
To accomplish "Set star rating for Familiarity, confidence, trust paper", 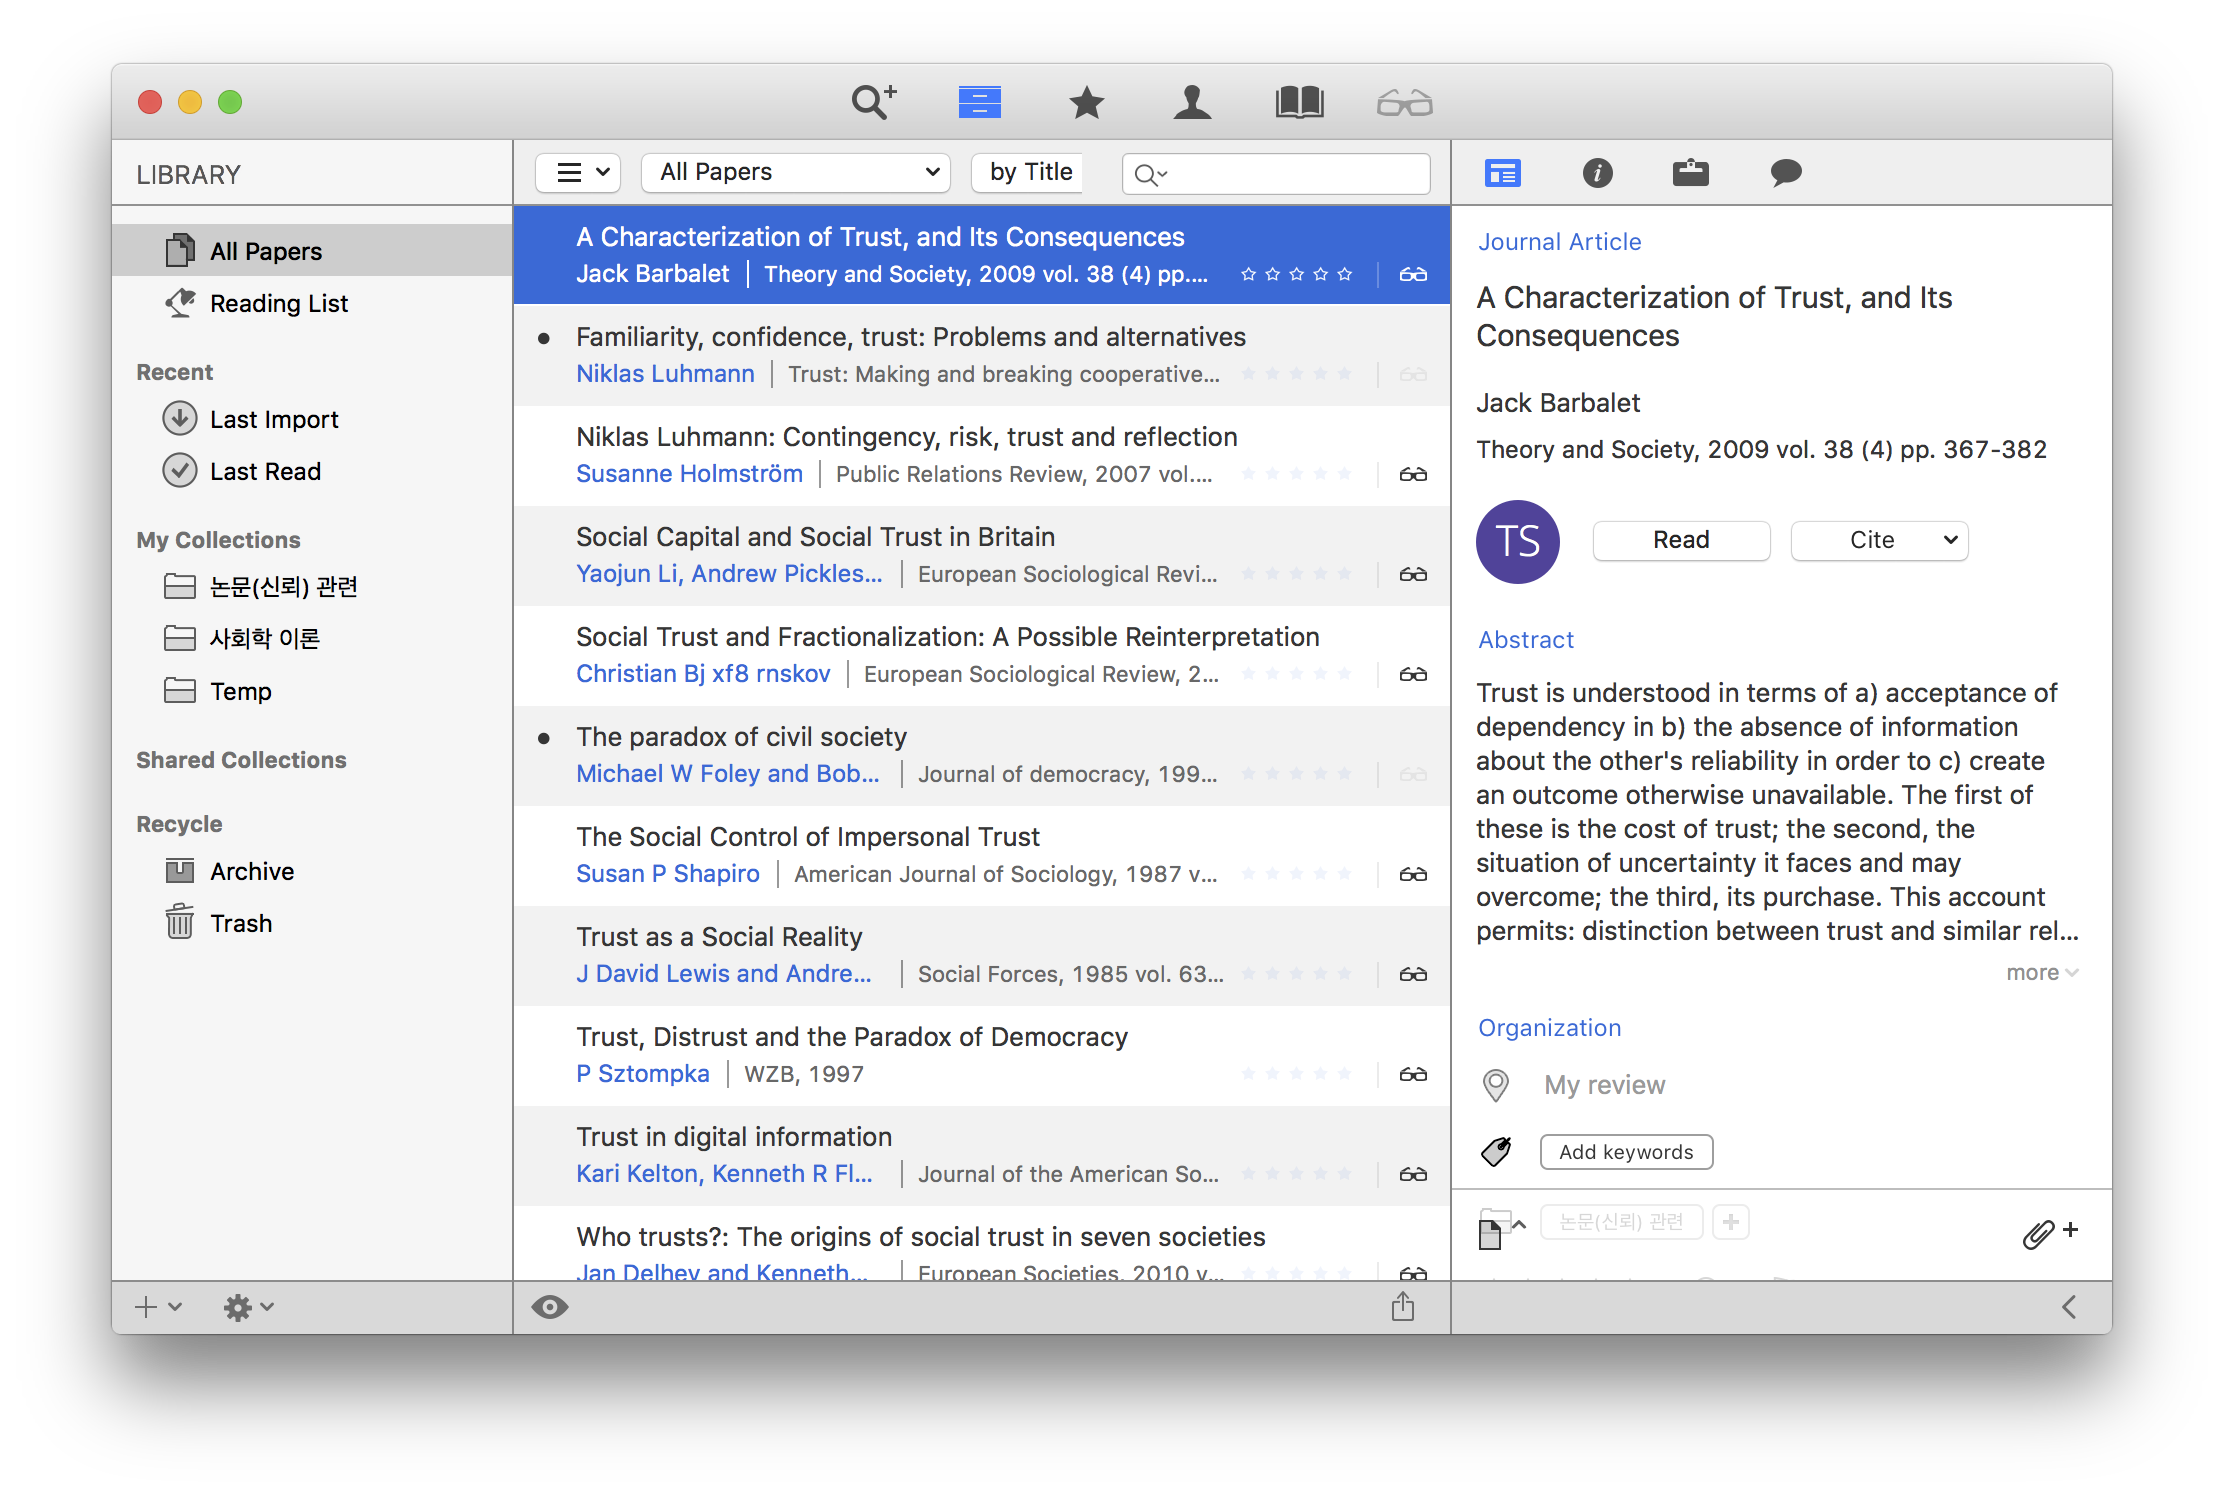I will pyautogui.click(x=1296, y=374).
